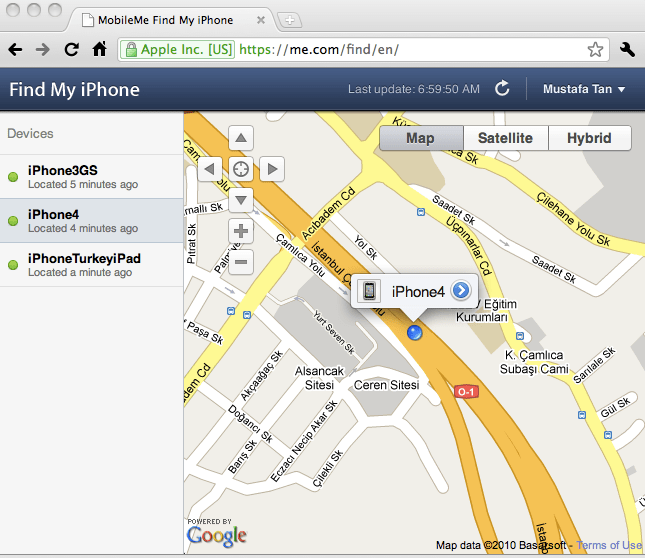Open a new browser tab

click(x=290, y=20)
